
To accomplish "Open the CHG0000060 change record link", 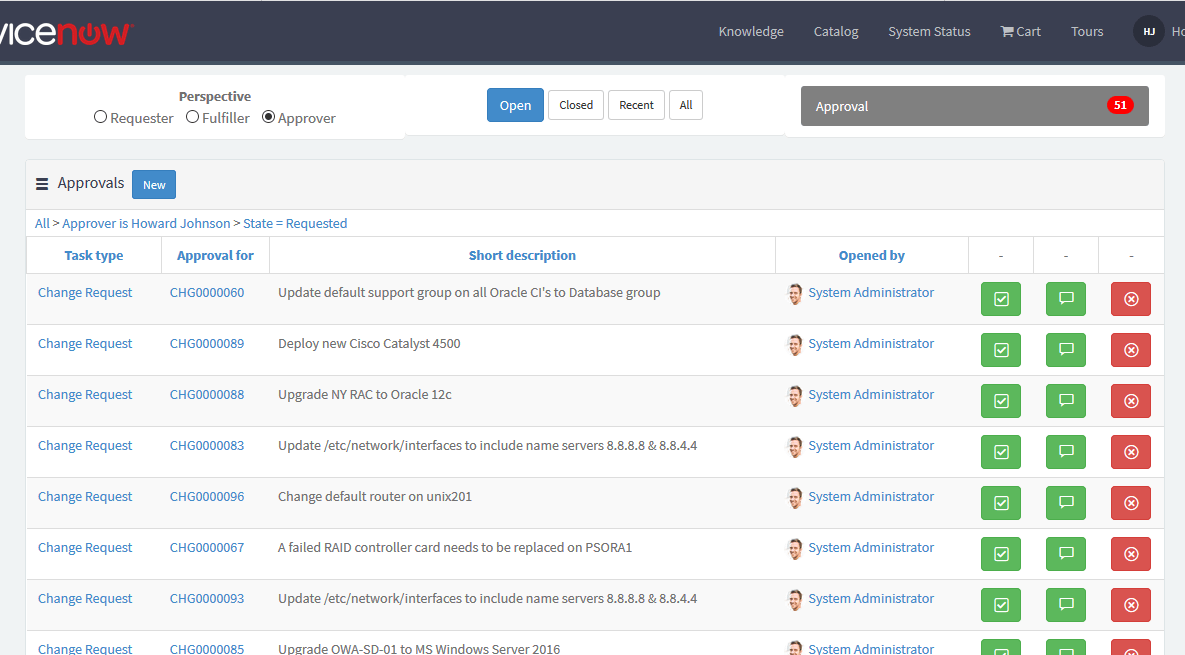I will click(206, 292).
